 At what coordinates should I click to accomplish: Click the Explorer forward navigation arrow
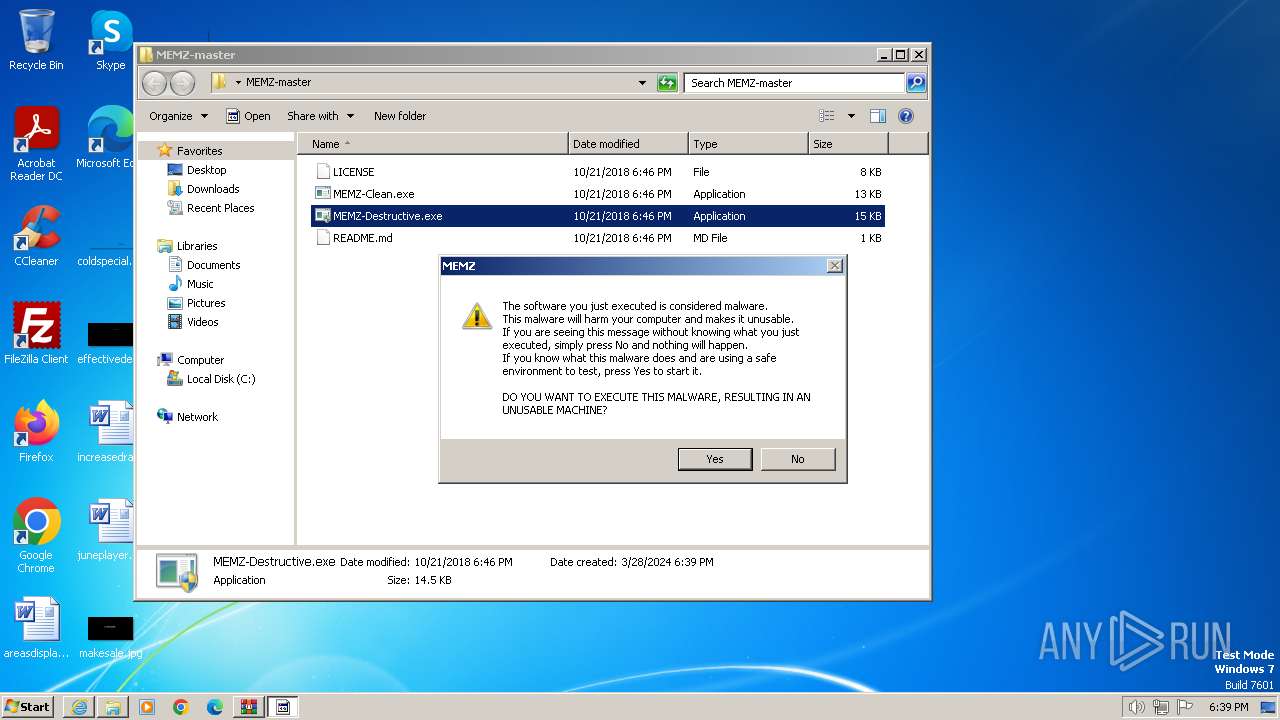(182, 83)
